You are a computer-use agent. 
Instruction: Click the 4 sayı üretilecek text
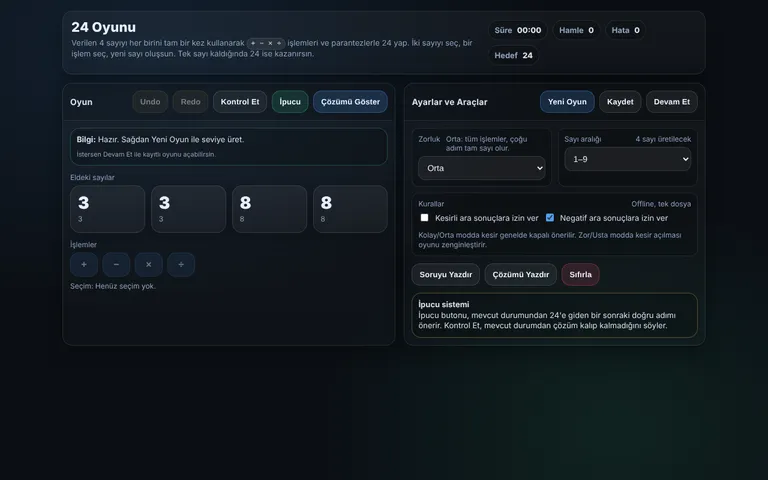coord(663,139)
